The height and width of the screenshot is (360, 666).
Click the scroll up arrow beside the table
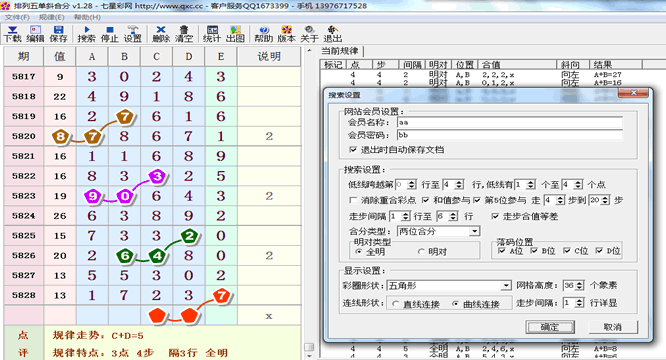click(309, 51)
